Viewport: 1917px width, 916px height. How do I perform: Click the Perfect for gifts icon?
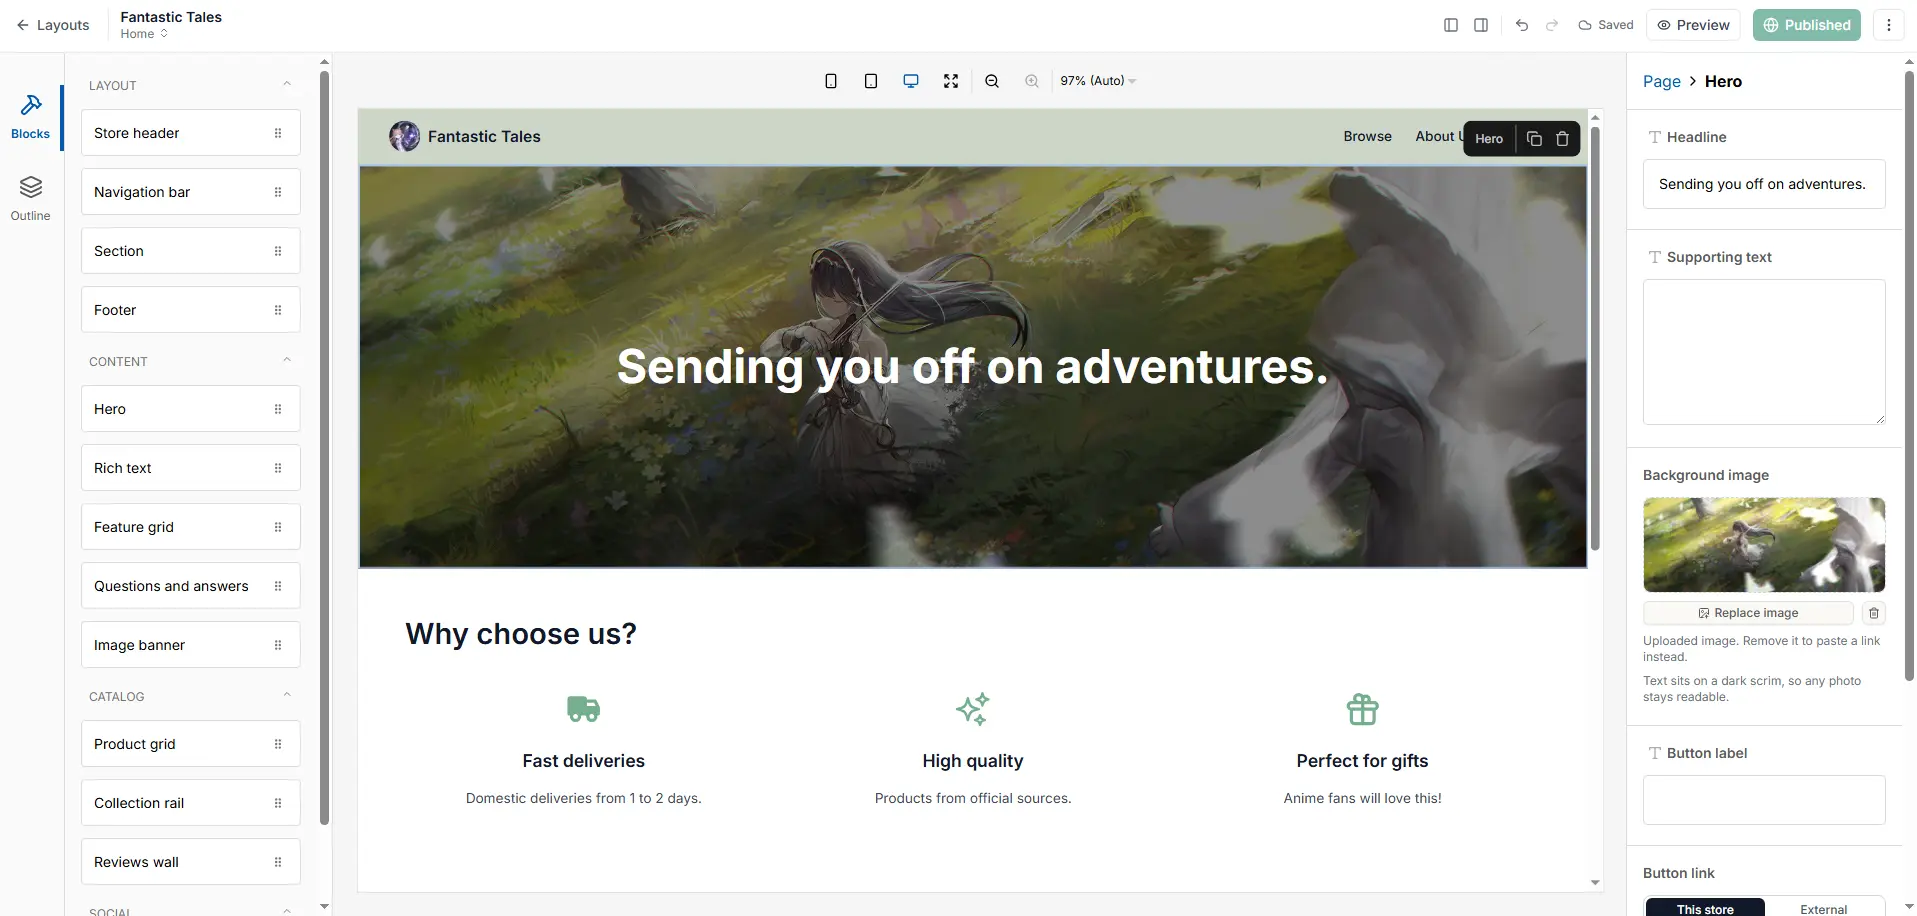(1362, 709)
